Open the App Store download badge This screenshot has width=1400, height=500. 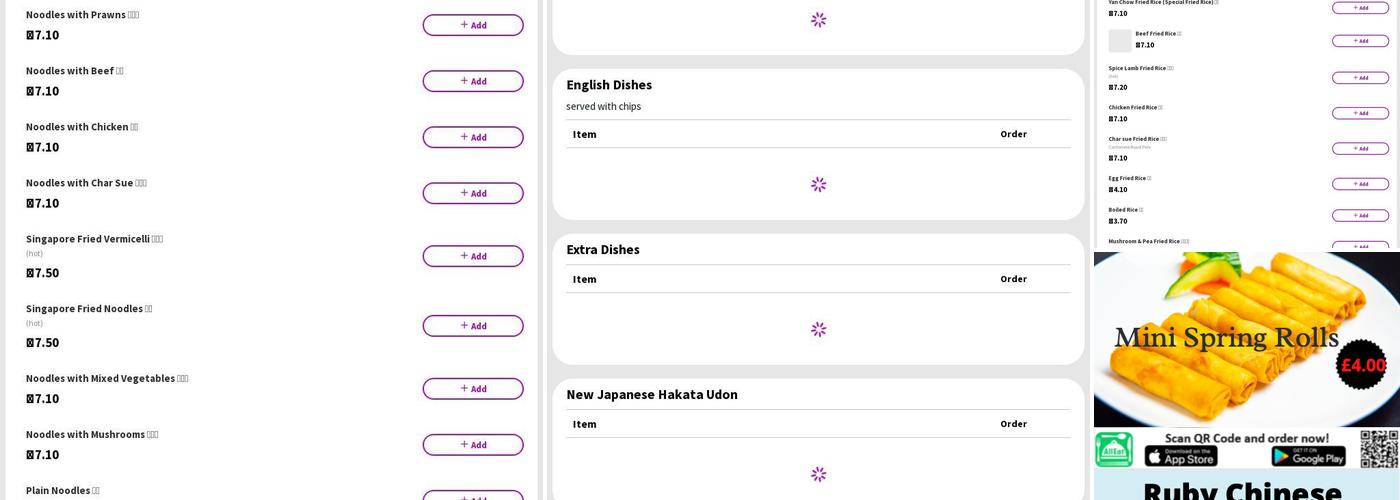point(1180,457)
